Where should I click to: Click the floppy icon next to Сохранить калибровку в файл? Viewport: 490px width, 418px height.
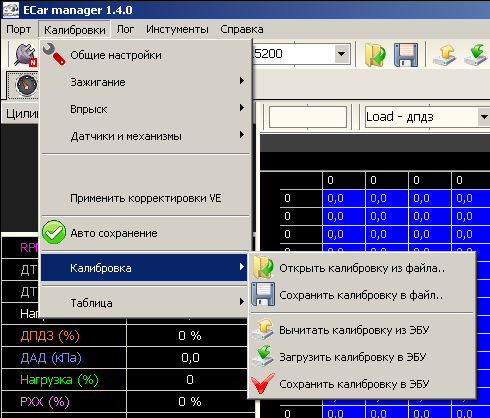click(x=263, y=294)
